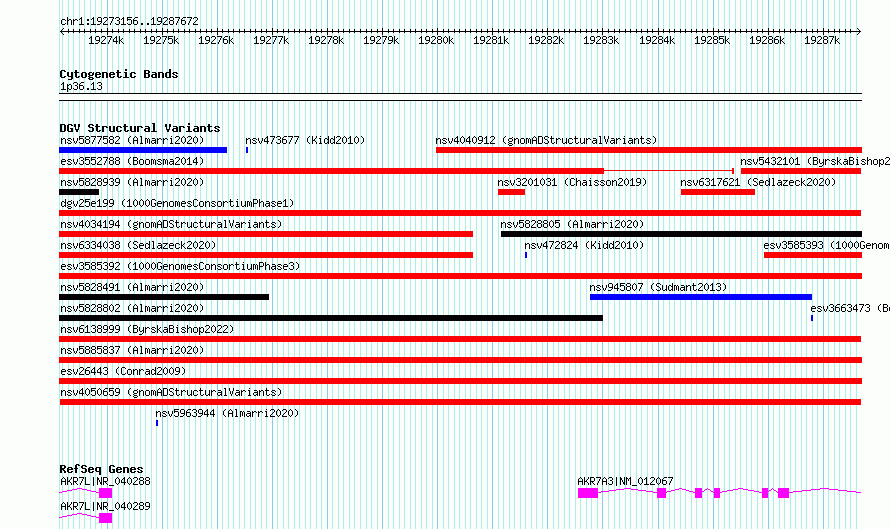The image size is (890, 529).
Task: Click the nsv4040912 gnomADStructuralVariants label
Action: [x=546, y=140]
